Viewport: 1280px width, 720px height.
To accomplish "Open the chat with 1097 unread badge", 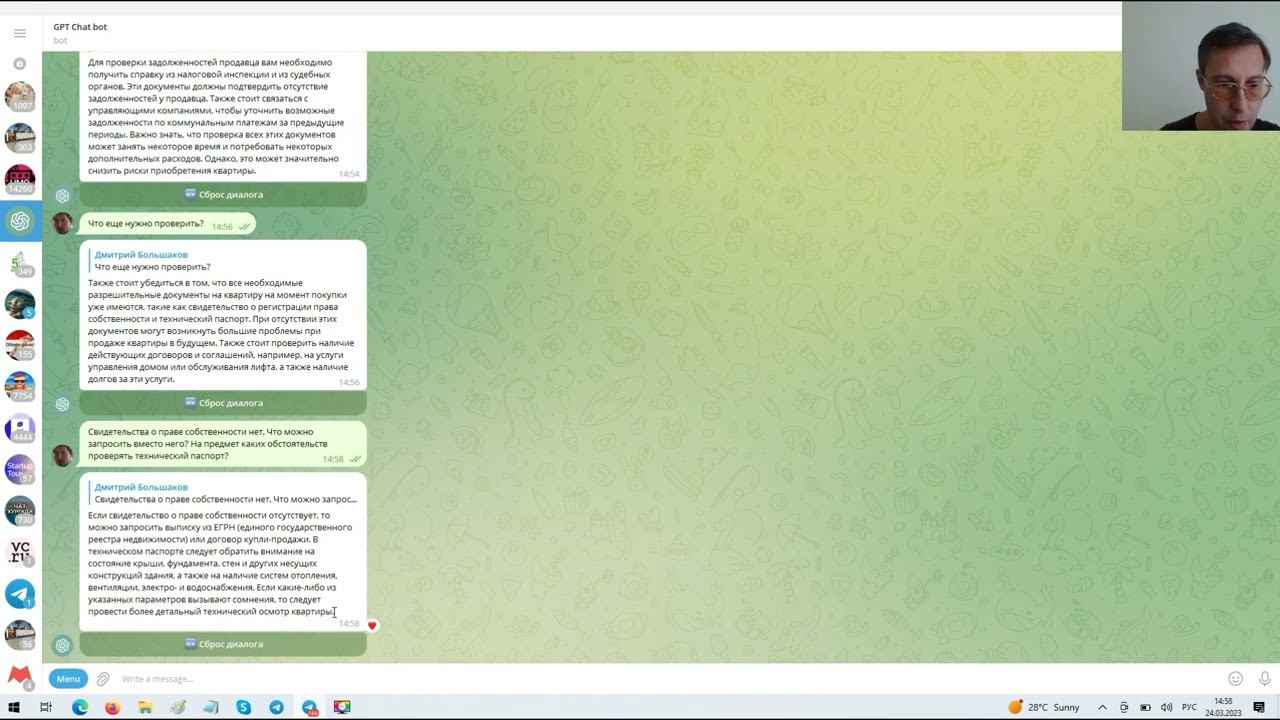I will pos(19,96).
